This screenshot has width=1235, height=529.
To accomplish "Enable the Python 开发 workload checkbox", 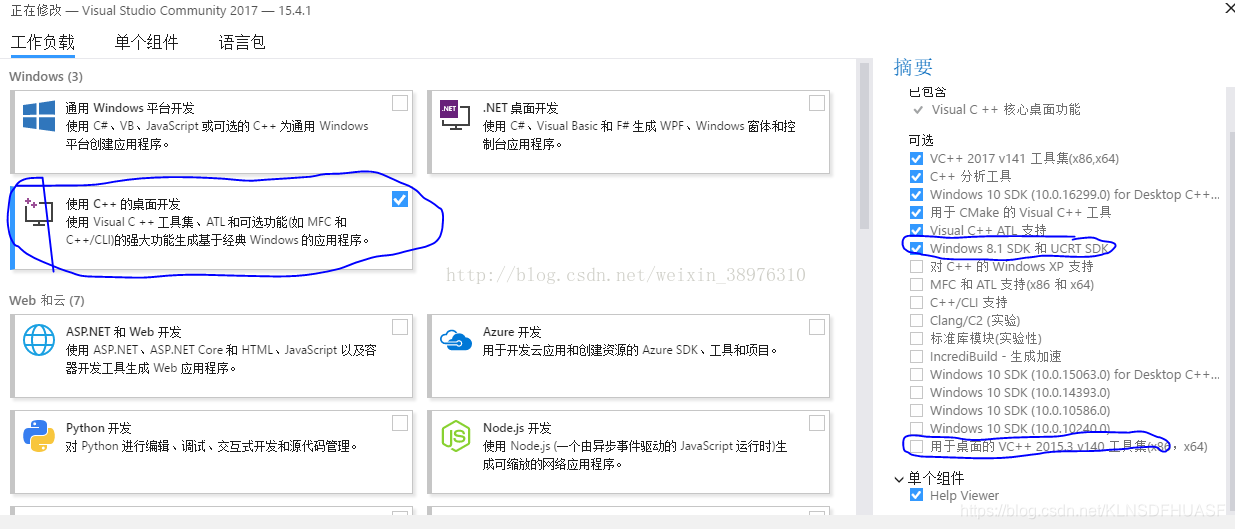I will pos(400,423).
